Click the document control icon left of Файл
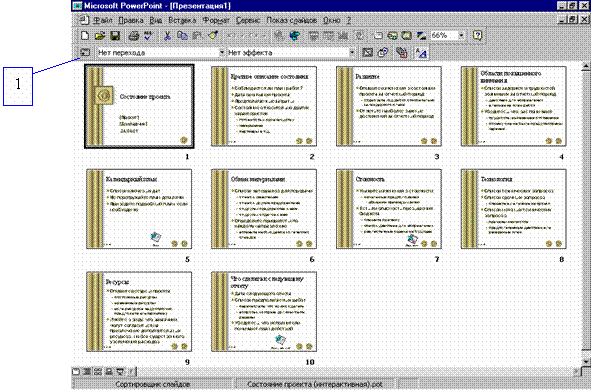Screen dimensions: 591x390 point(84,20)
